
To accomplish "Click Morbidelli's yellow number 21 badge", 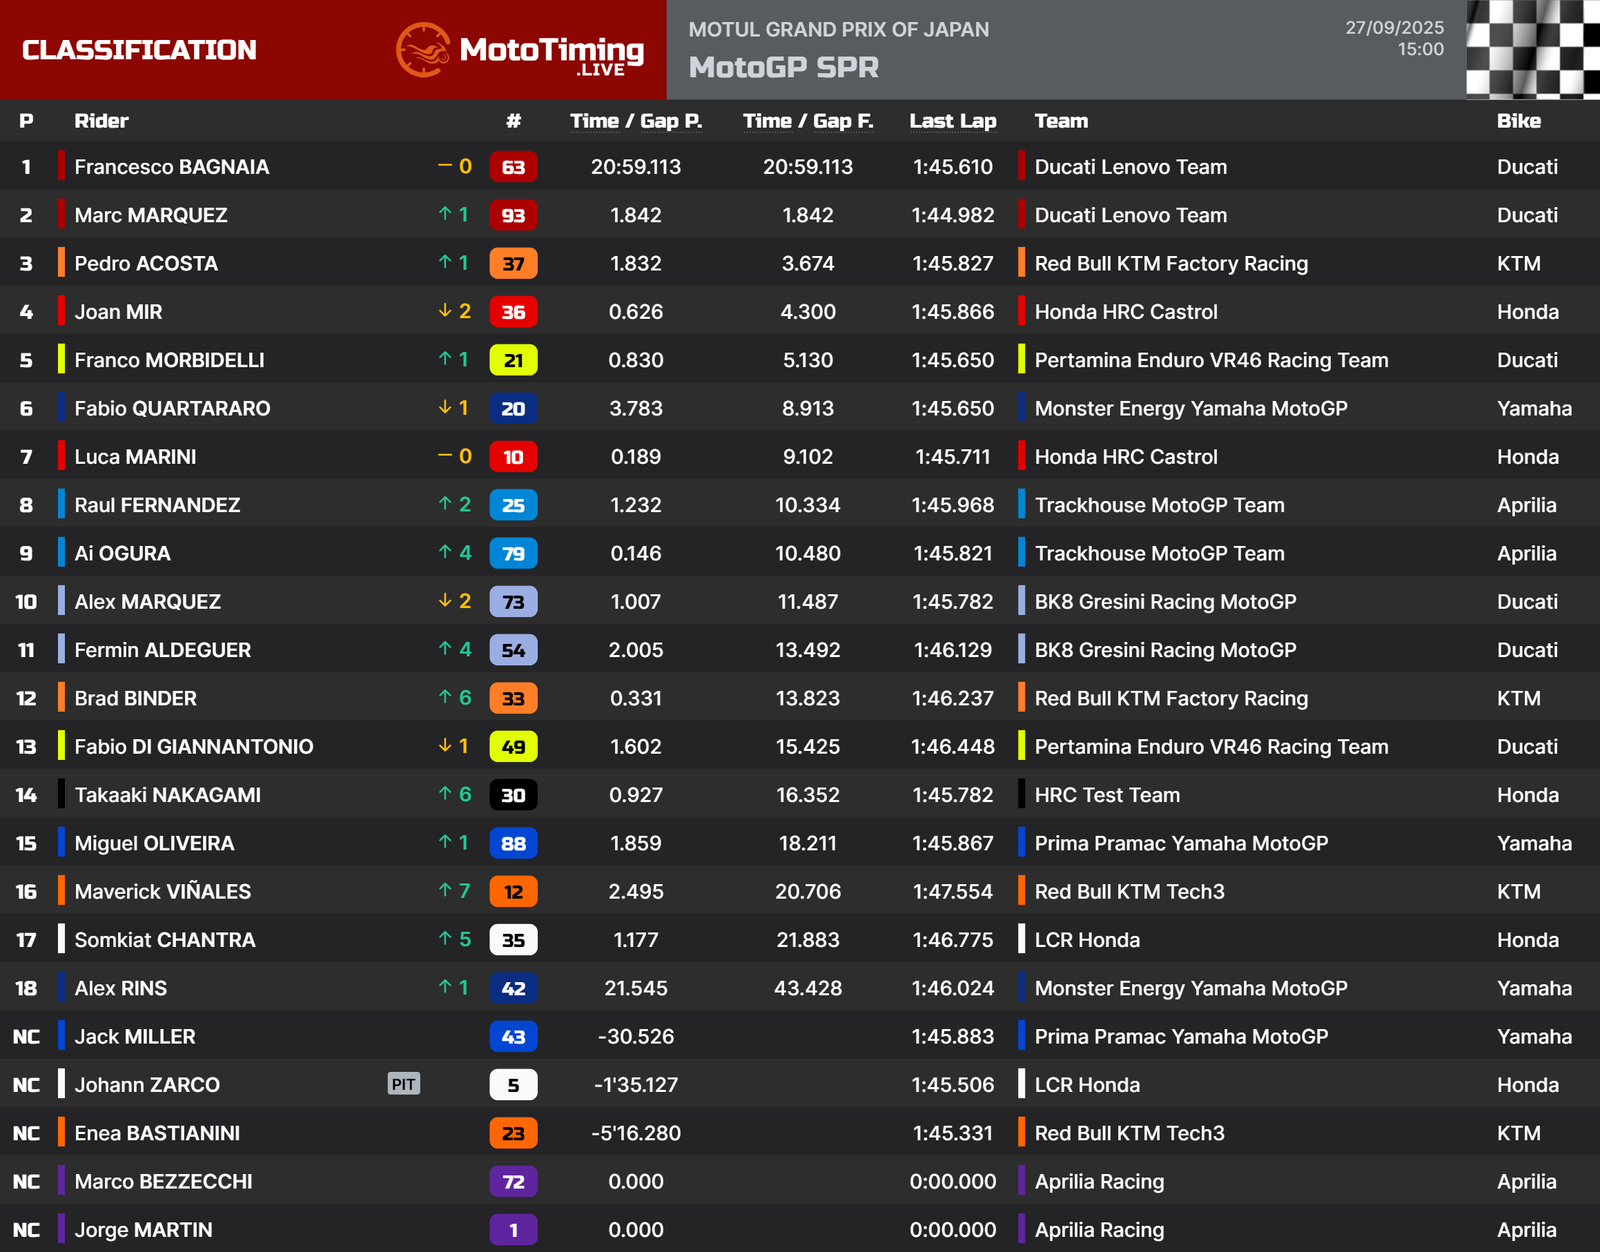I will (x=513, y=360).
